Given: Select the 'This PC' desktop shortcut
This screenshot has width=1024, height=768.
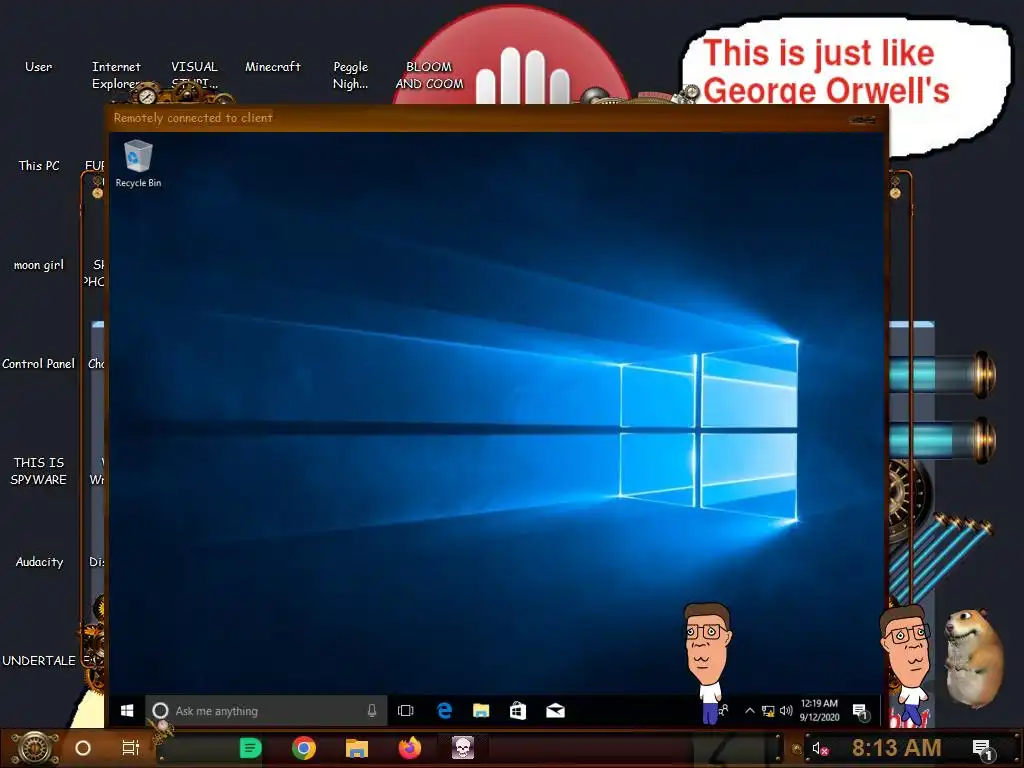Looking at the screenshot, I should click(x=39, y=165).
